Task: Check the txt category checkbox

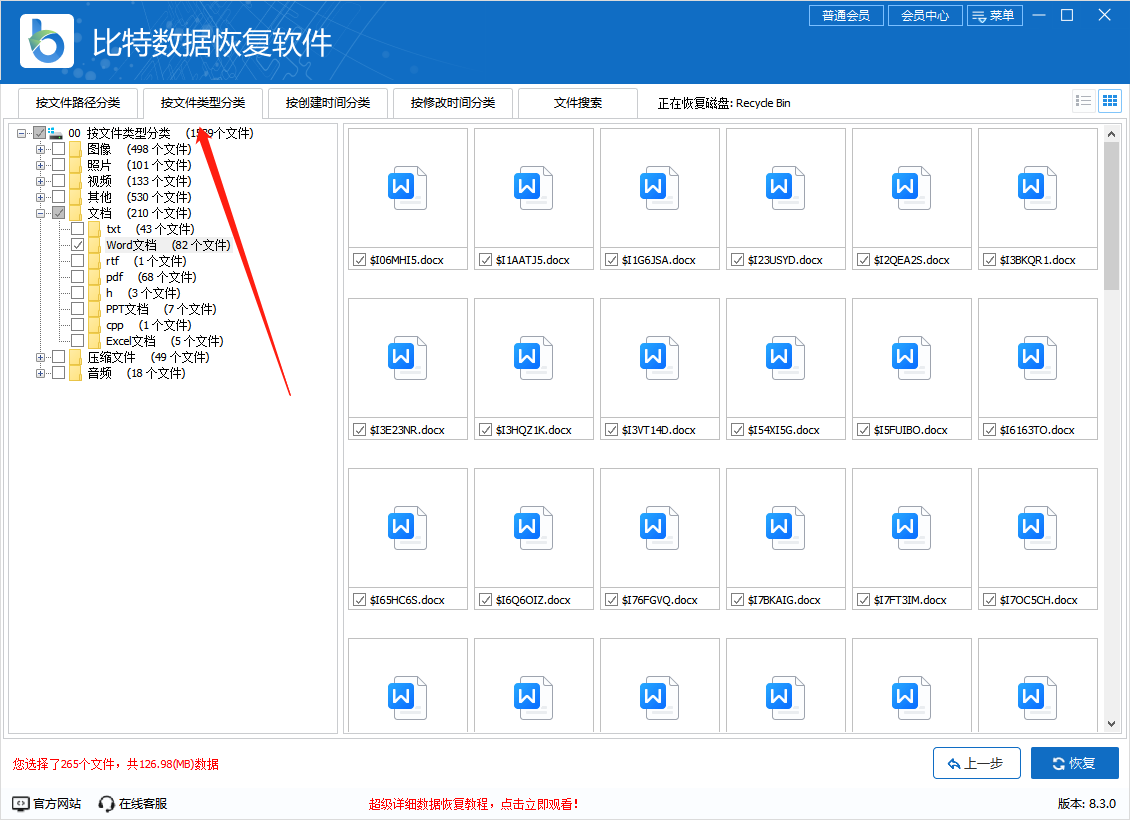Action: click(78, 229)
